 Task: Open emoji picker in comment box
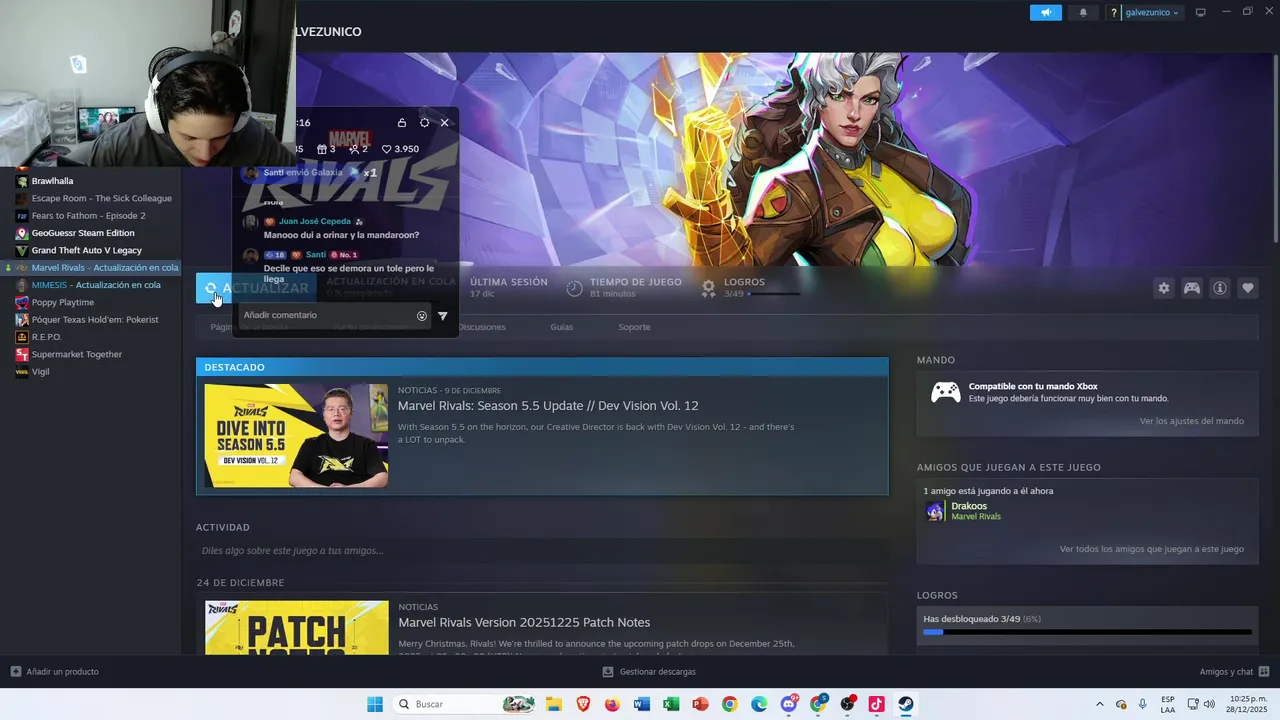[422, 316]
